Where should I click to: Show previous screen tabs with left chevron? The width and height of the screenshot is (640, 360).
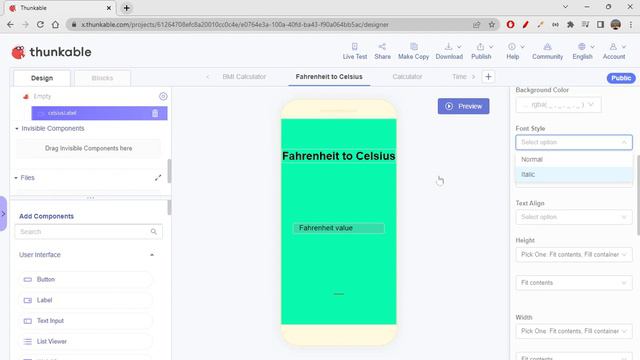(208, 77)
